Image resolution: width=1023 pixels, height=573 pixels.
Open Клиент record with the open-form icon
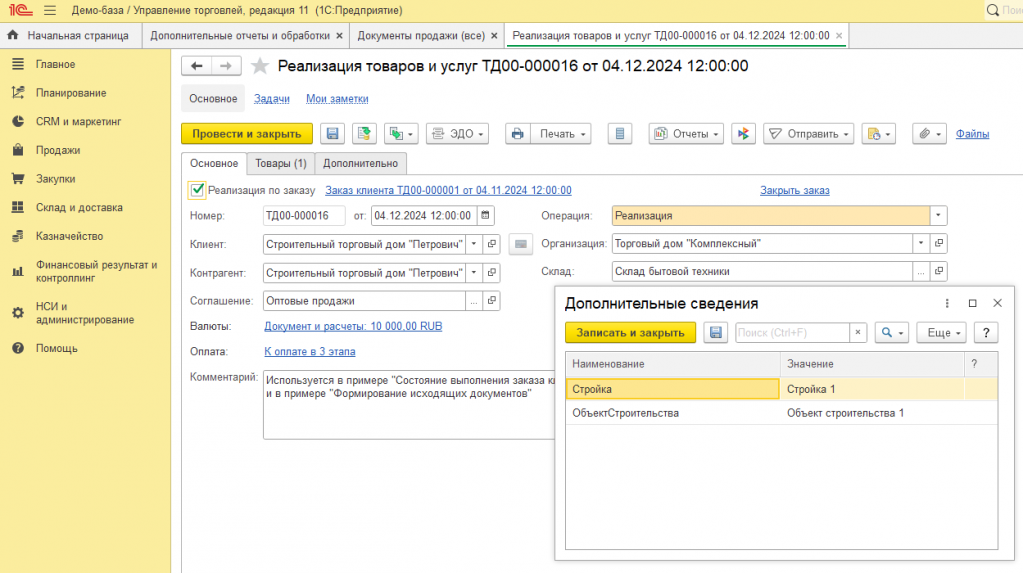(492, 244)
